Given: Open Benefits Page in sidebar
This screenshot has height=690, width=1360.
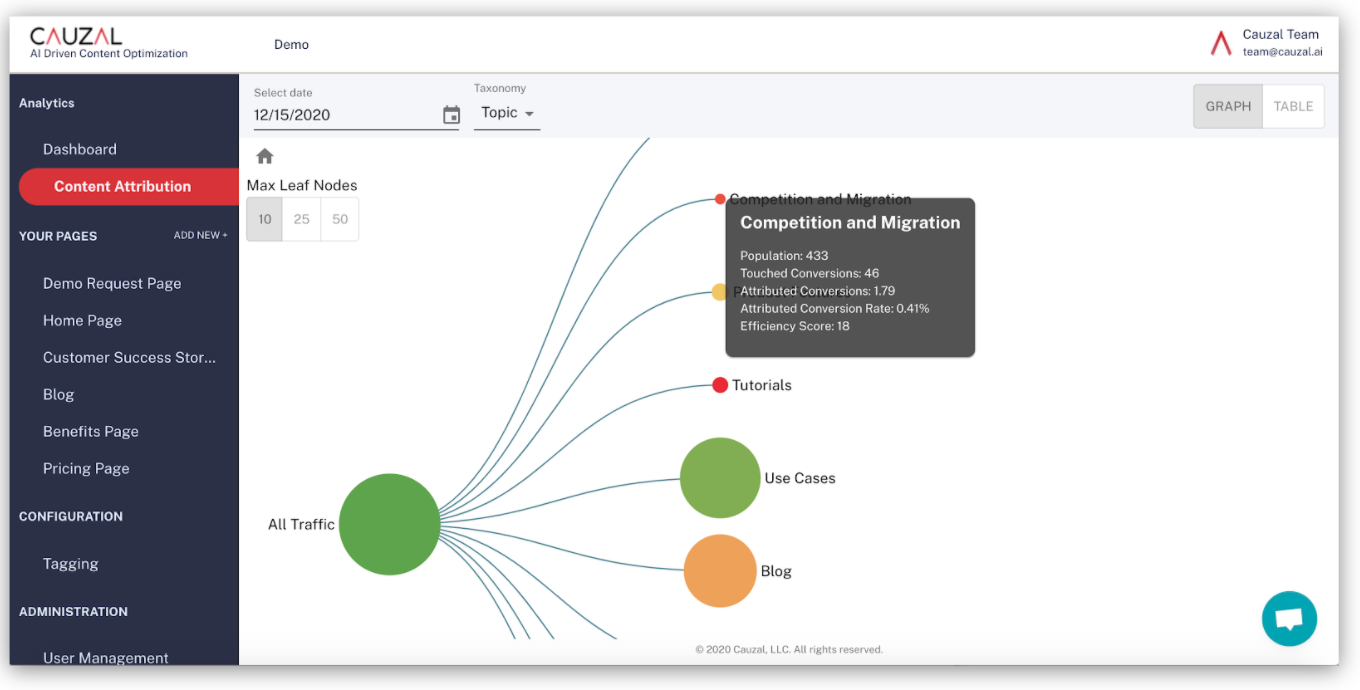Looking at the screenshot, I should click(x=91, y=431).
